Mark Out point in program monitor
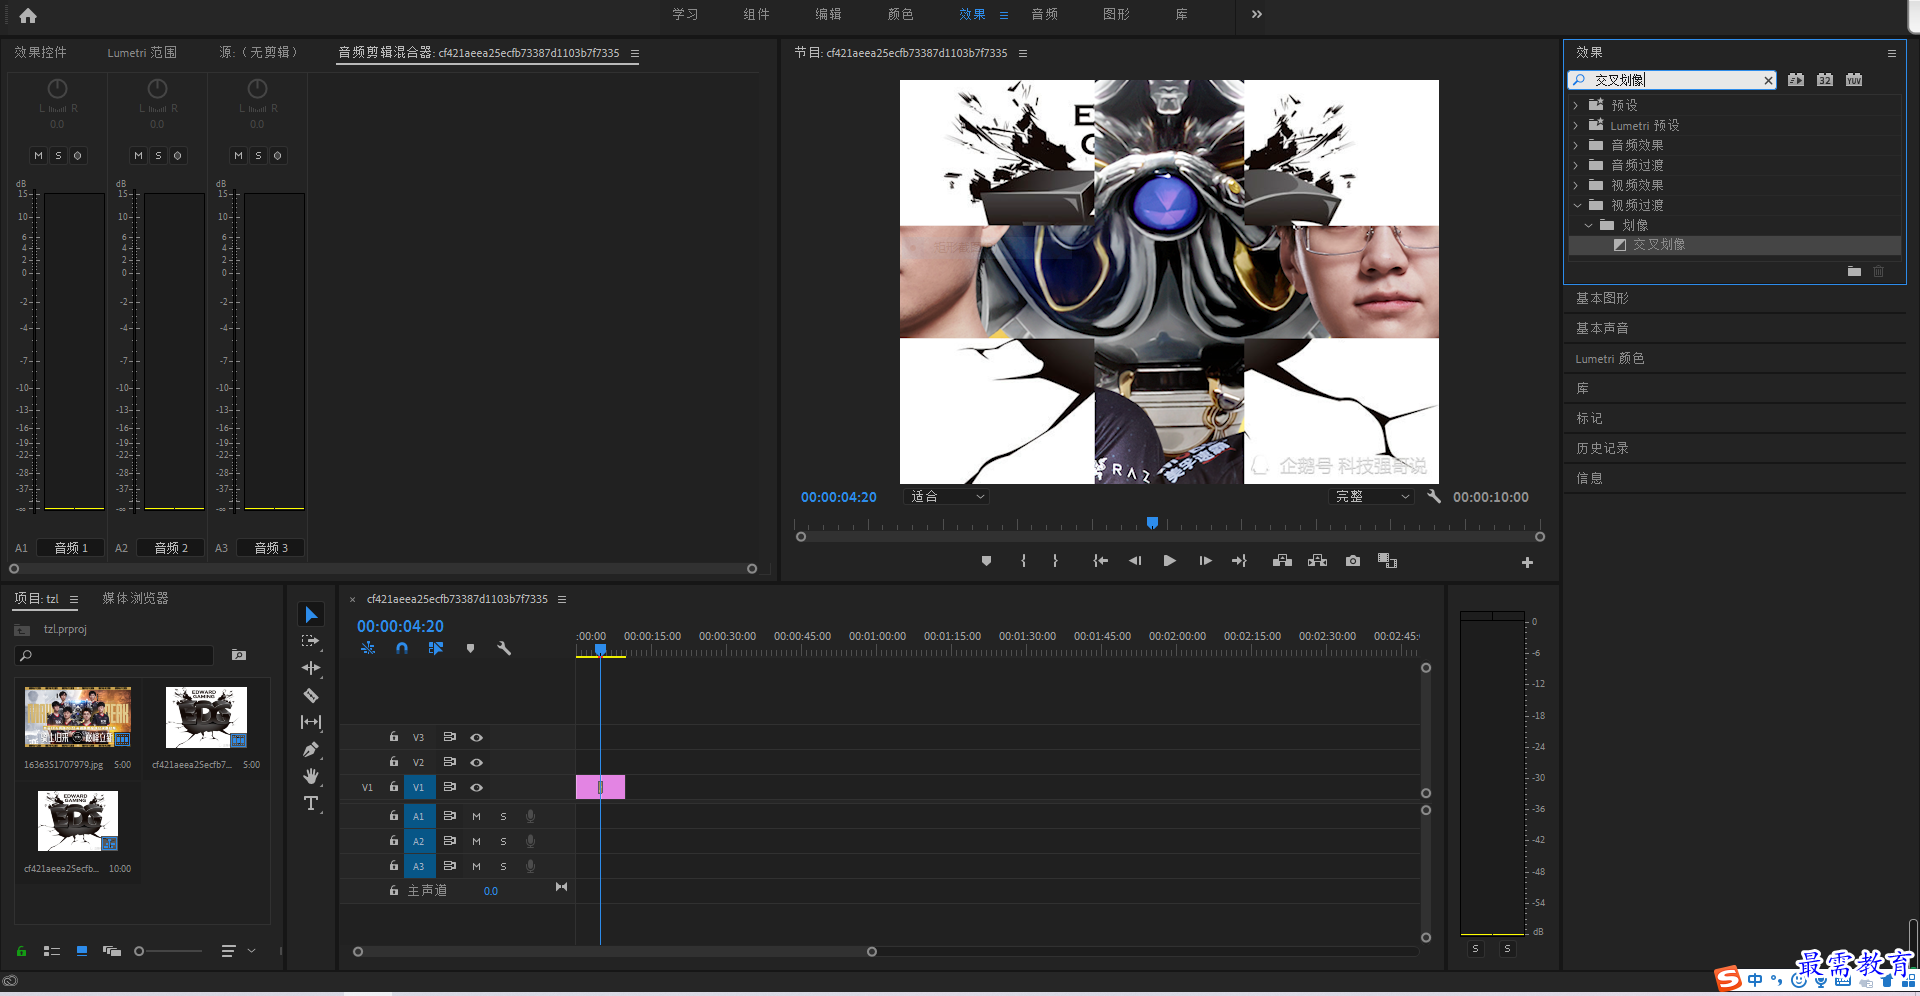The image size is (1920, 996). [1055, 561]
